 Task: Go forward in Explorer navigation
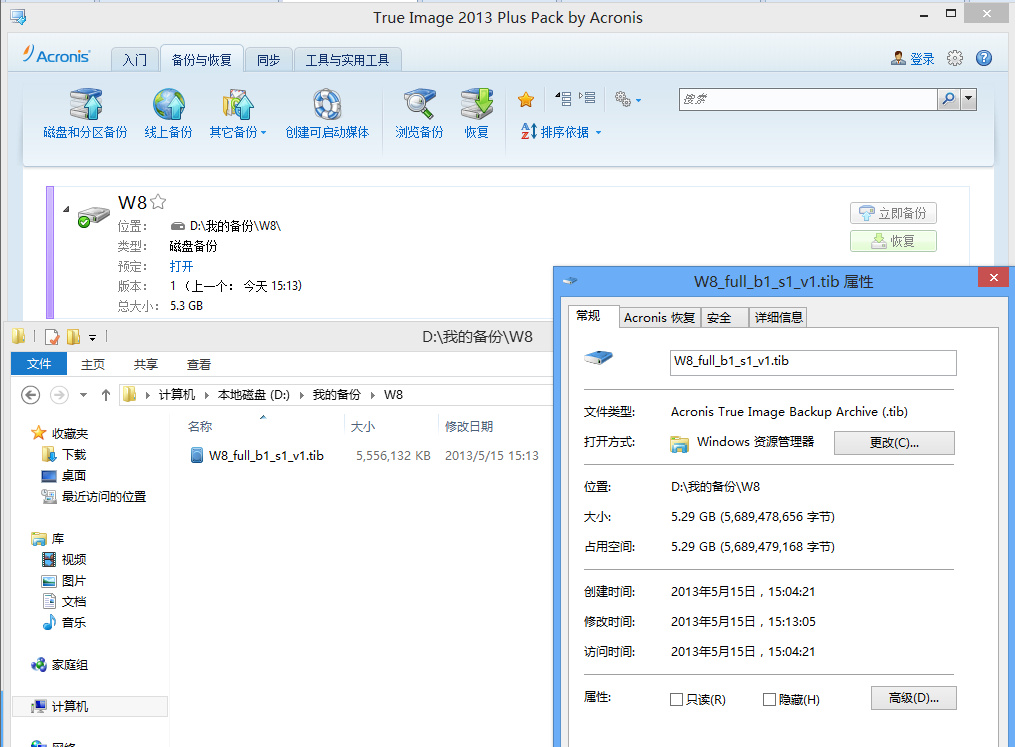pyautogui.click(x=59, y=394)
